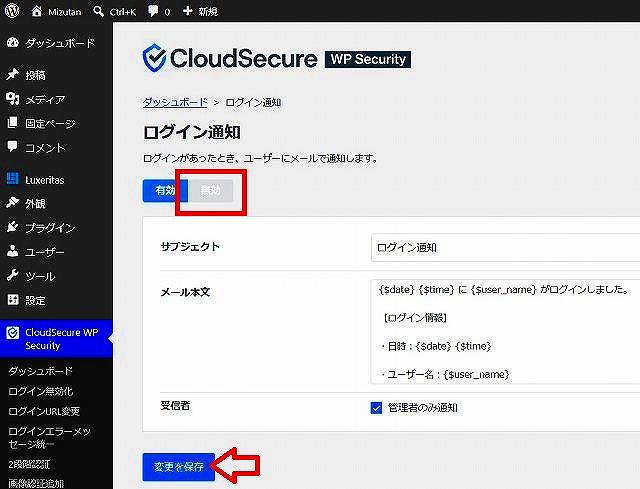Open the メディア menu
Screen dimensions: 640x489
[45, 99]
